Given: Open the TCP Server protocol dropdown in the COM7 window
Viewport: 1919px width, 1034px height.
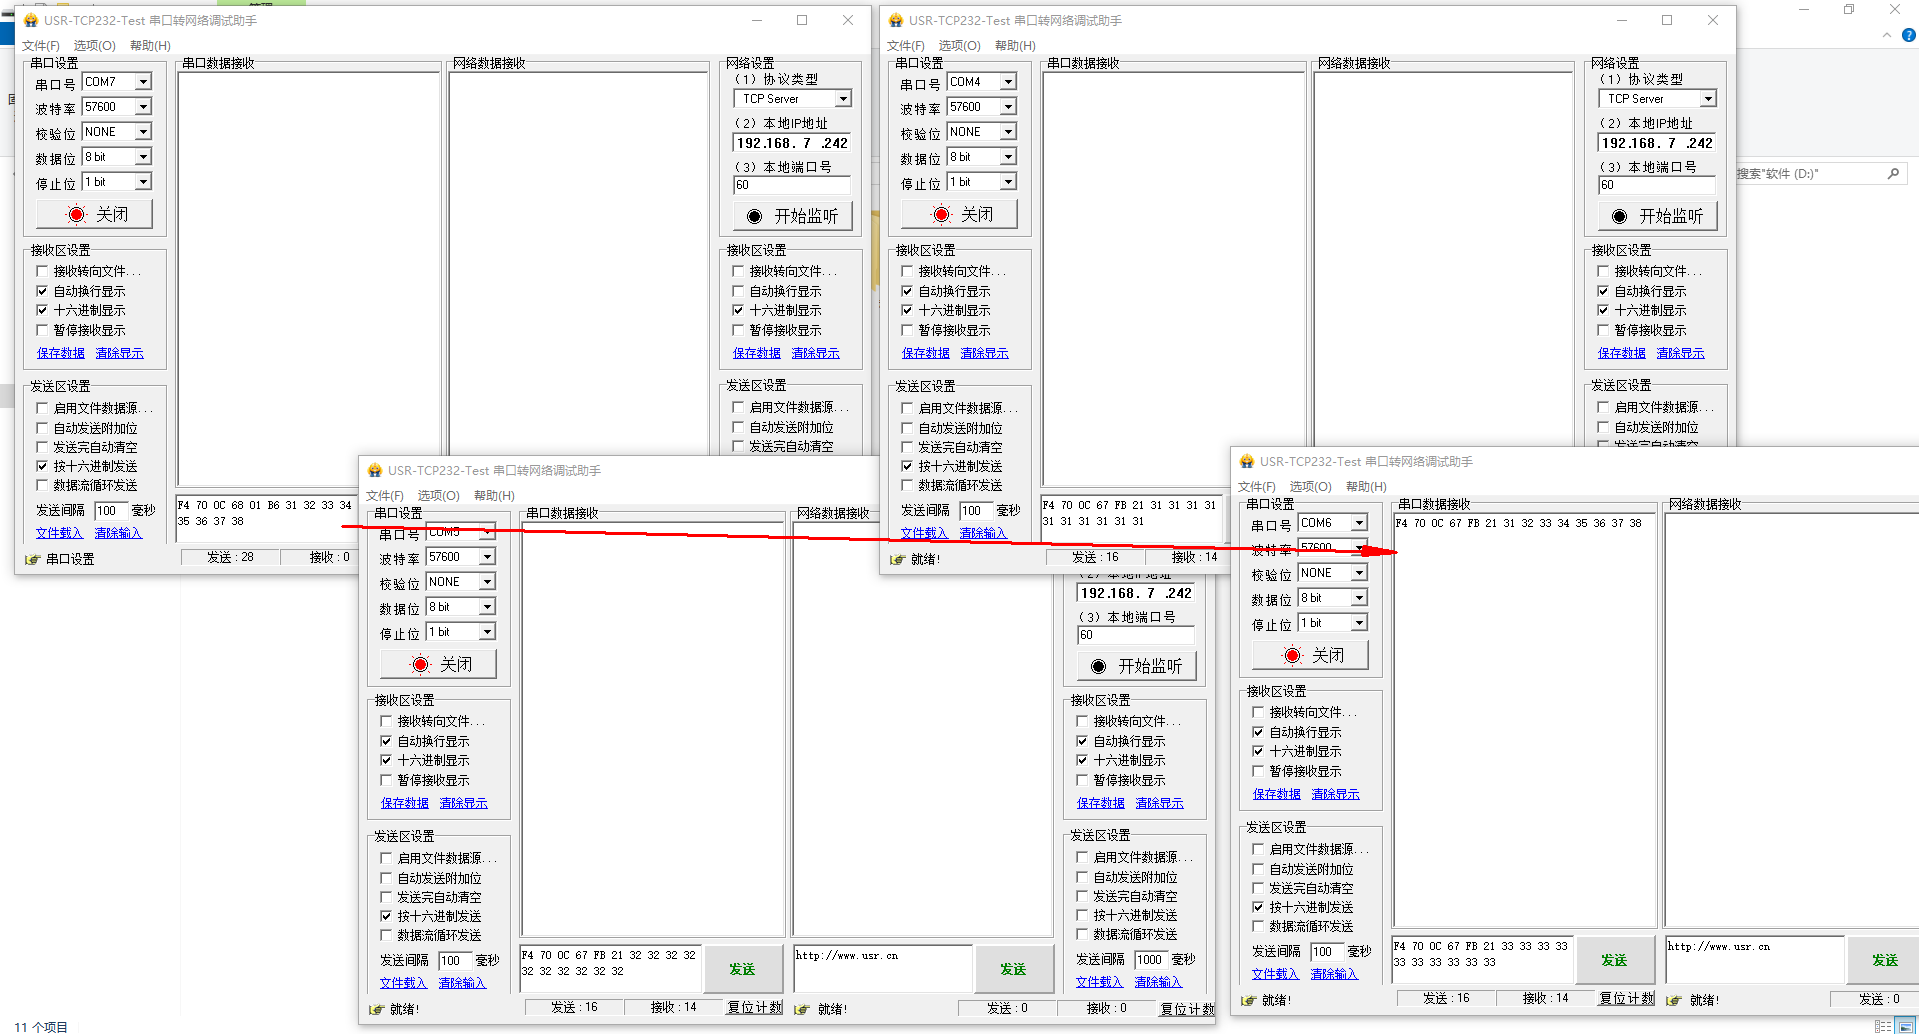Looking at the screenshot, I should coord(843,99).
